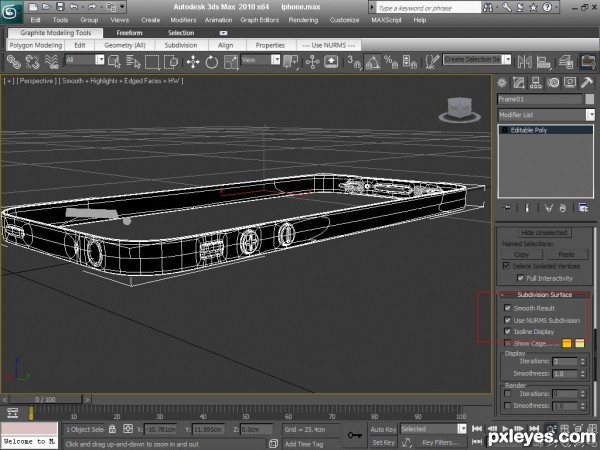Click the Set Key button

coord(383,442)
